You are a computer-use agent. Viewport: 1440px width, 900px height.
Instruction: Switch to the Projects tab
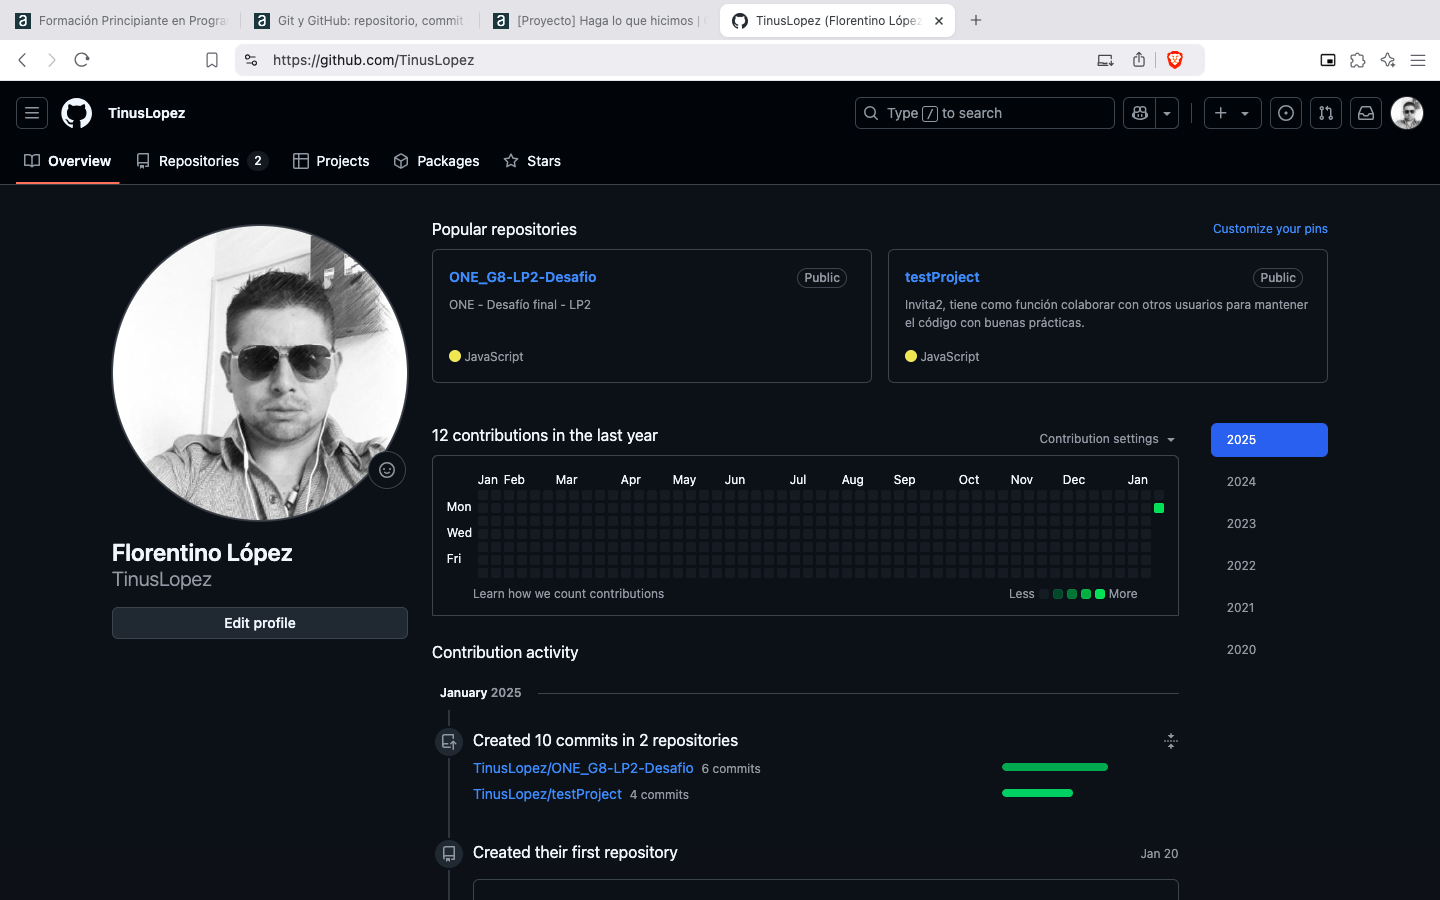click(x=331, y=161)
